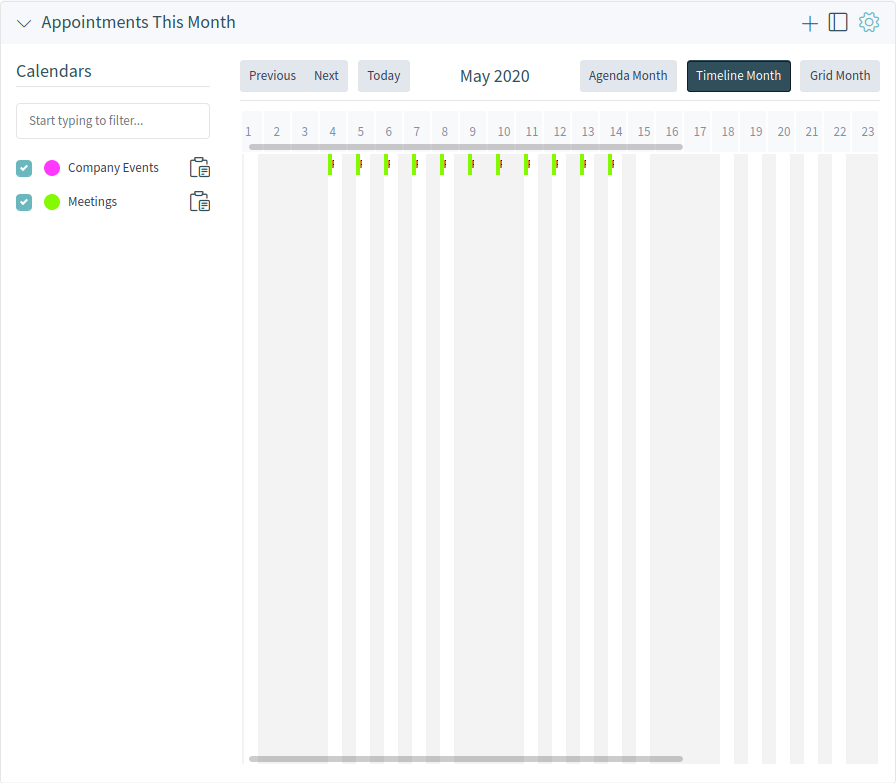The height and width of the screenshot is (783, 896).
Task: Click day 16 header in timeline
Action: coord(672,132)
